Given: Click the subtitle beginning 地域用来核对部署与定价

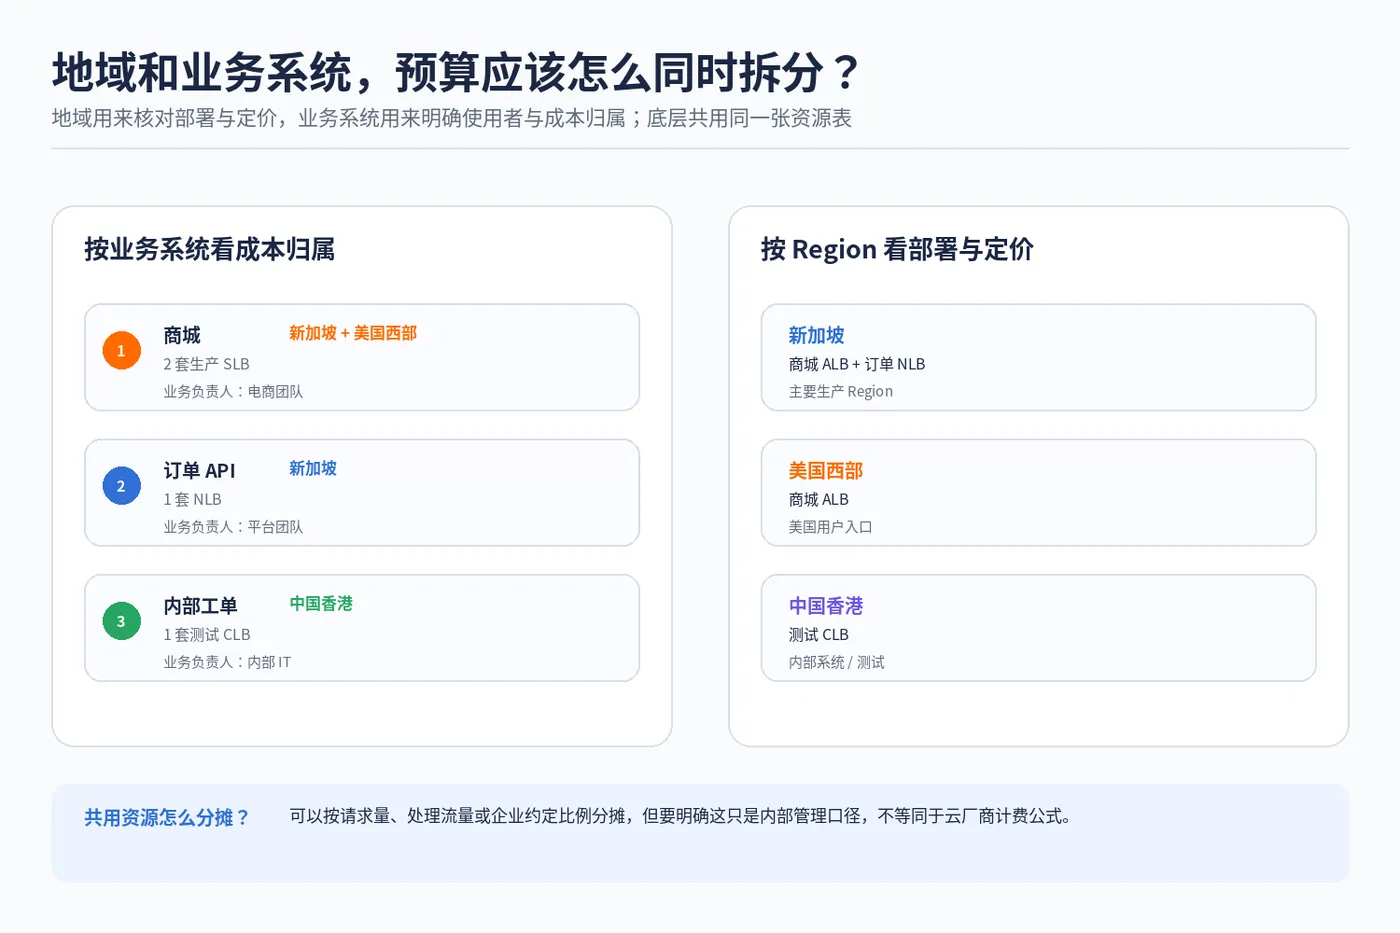Looking at the screenshot, I should click(x=452, y=118).
